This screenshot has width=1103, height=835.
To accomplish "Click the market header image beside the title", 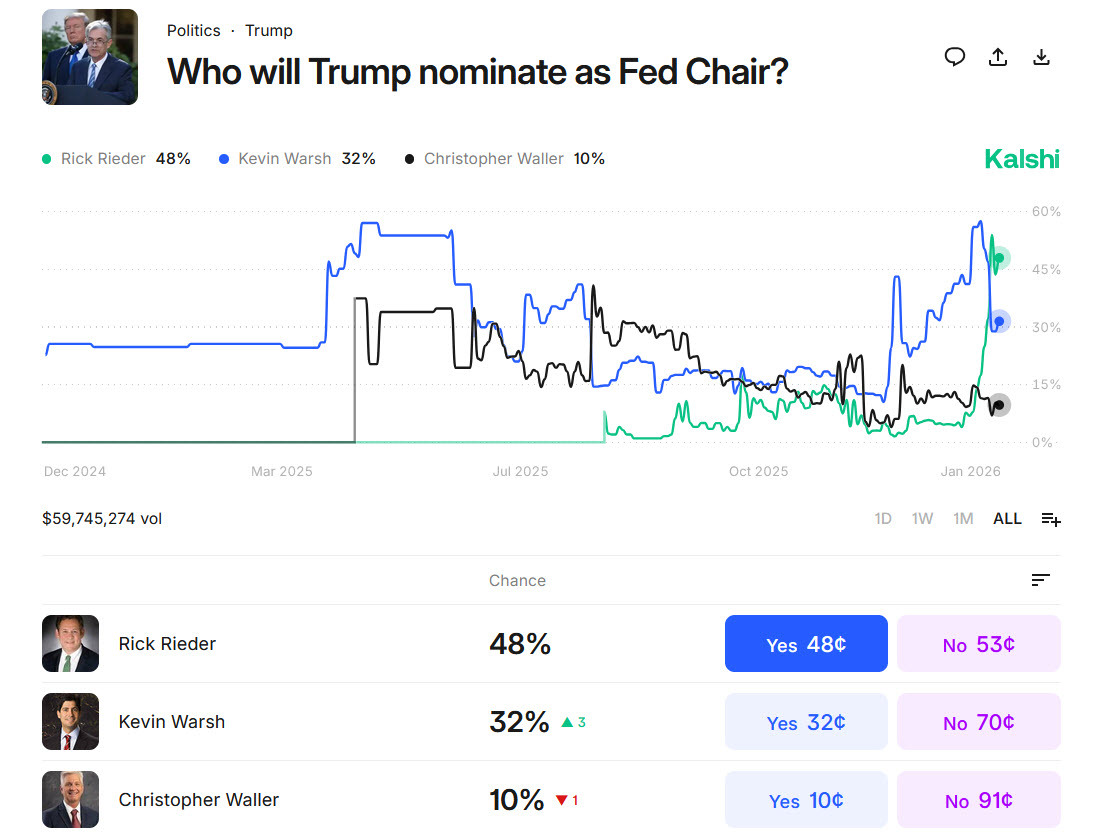I will pos(89,57).
